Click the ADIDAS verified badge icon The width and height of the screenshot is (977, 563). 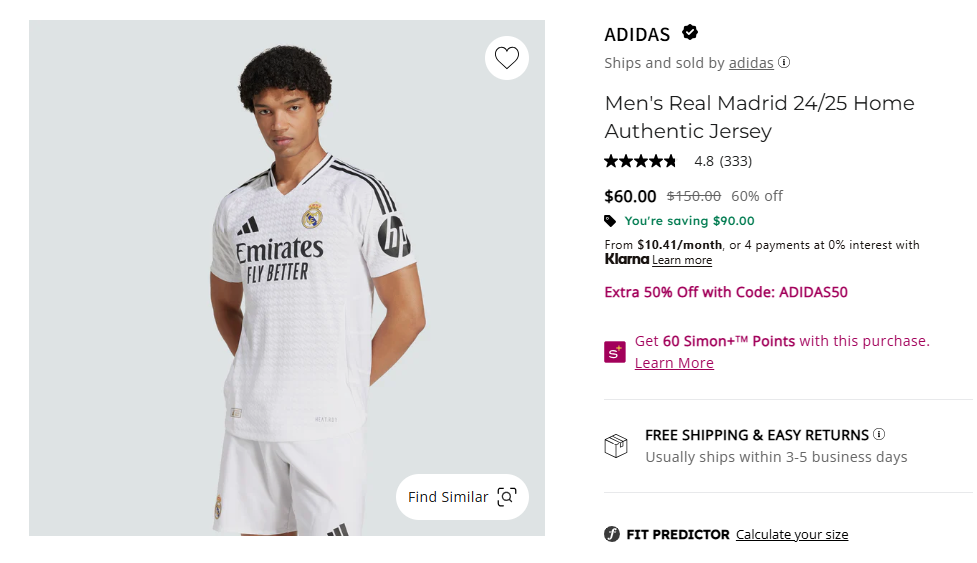point(690,32)
